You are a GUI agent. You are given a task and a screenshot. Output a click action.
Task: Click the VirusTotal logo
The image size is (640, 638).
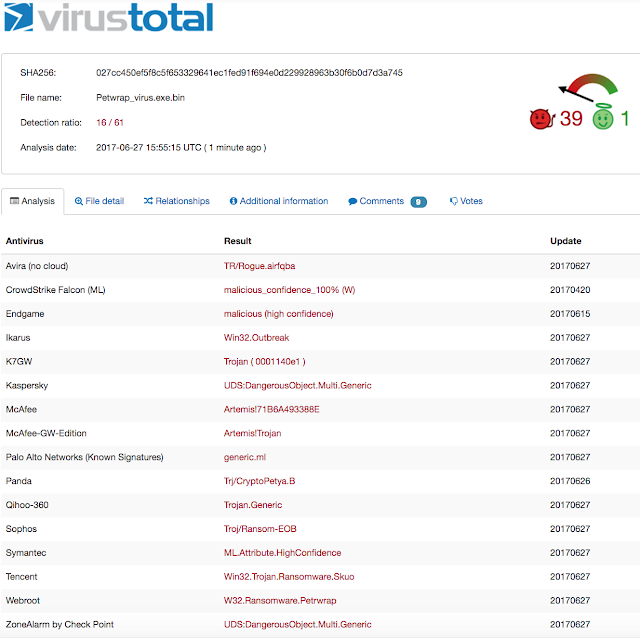click(x=108, y=18)
